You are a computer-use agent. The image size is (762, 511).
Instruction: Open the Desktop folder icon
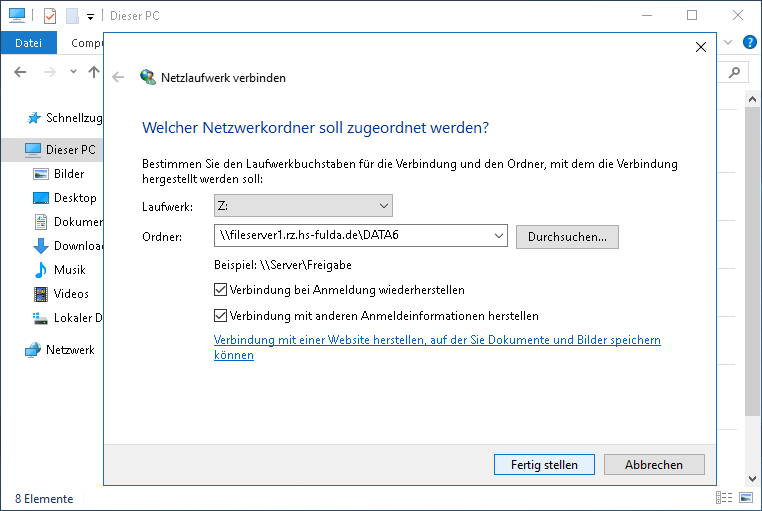[41, 198]
